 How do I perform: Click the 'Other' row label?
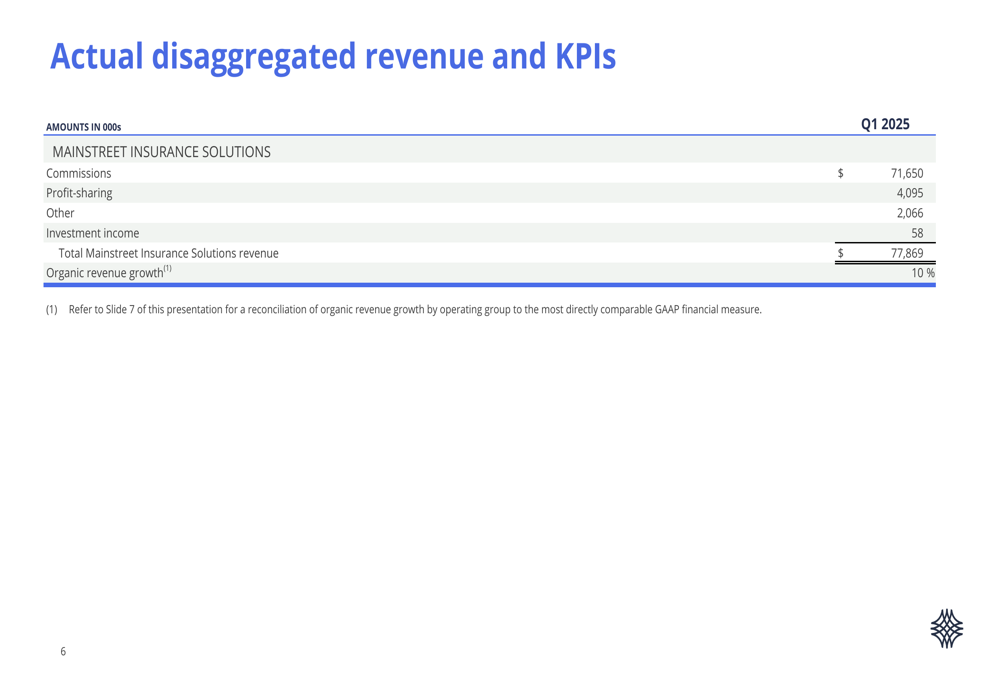point(60,213)
